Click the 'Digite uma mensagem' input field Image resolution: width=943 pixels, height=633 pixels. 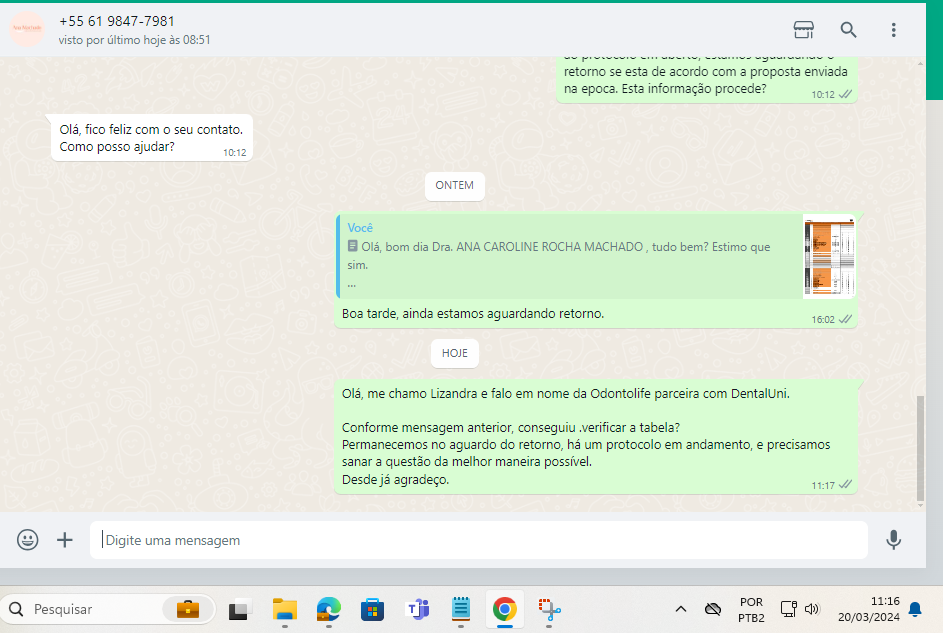(x=480, y=540)
